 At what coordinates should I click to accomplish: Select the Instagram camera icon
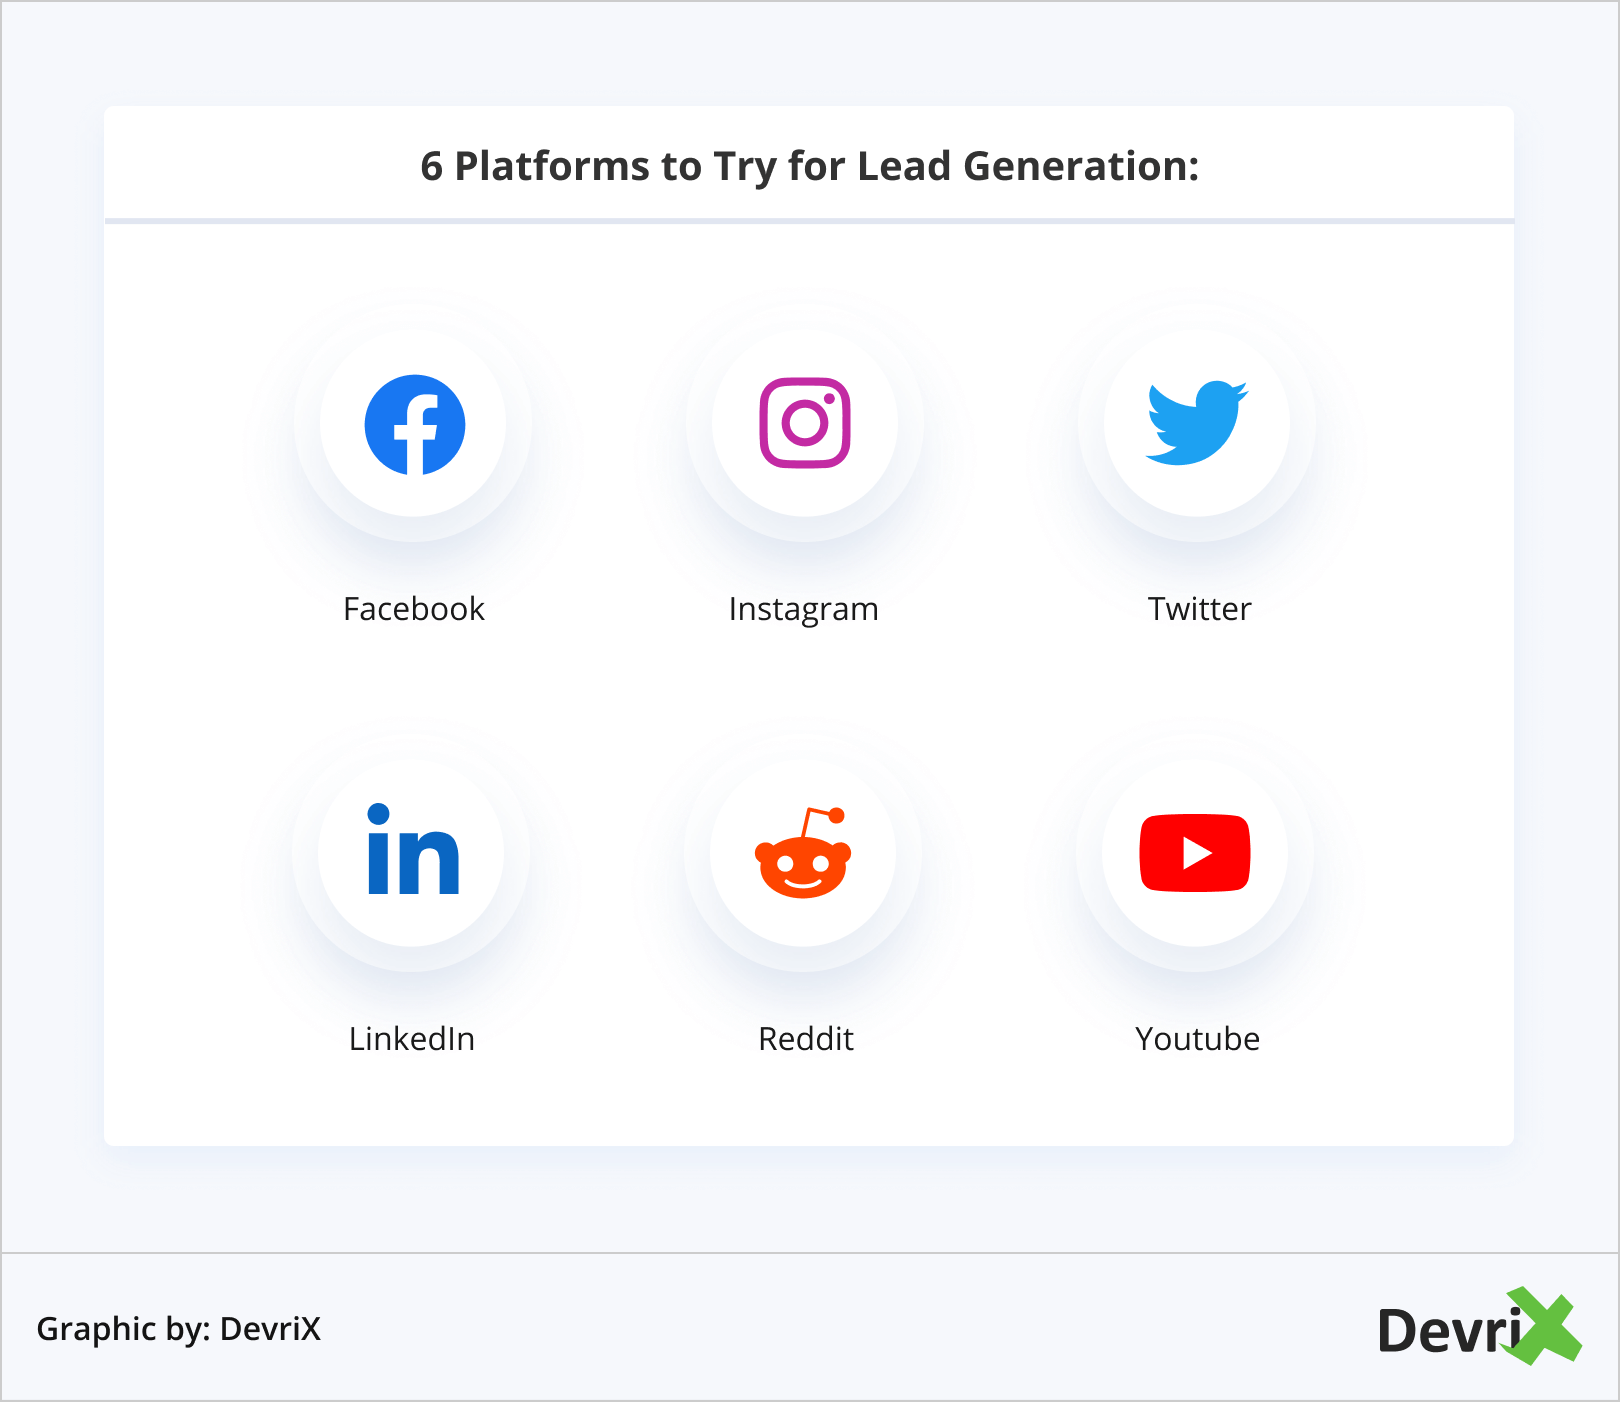(x=805, y=423)
